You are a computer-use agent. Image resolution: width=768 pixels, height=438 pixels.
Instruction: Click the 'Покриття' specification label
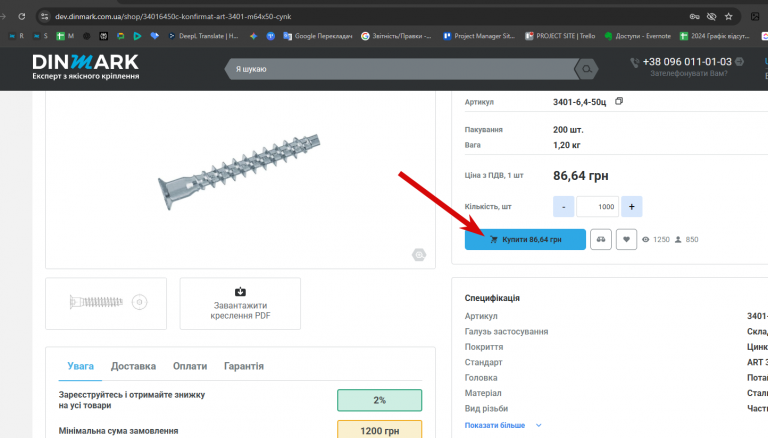pyautogui.click(x=484, y=347)
